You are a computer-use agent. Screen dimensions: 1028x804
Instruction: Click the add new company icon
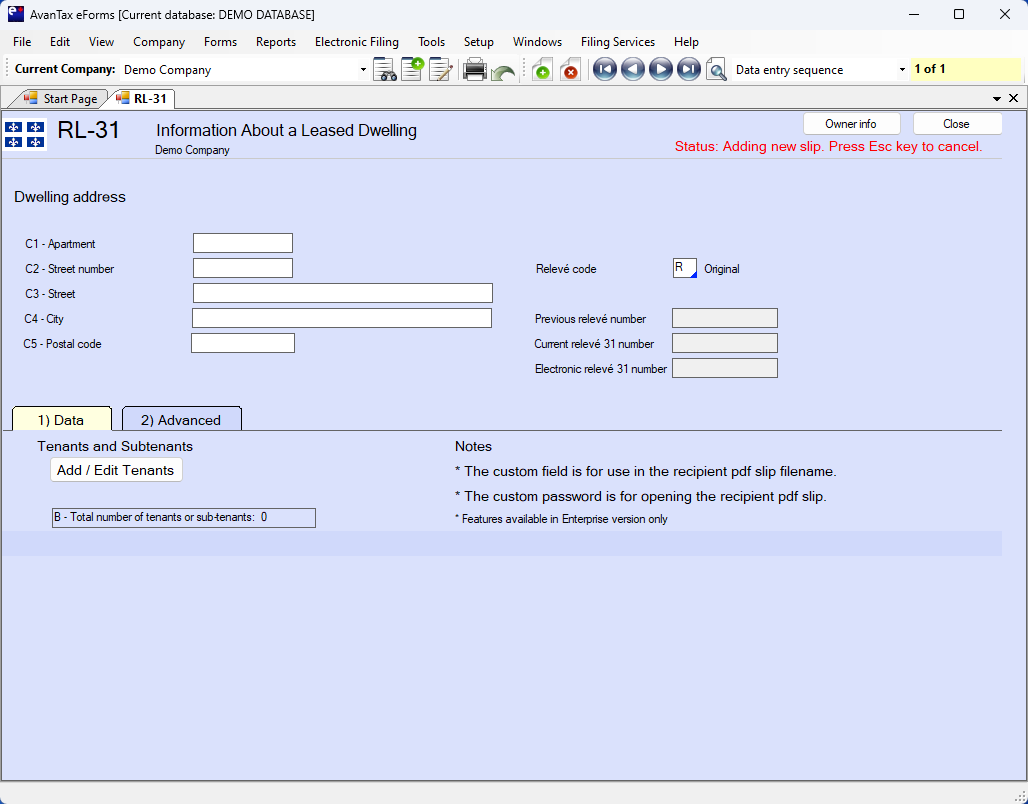[412, 70]
